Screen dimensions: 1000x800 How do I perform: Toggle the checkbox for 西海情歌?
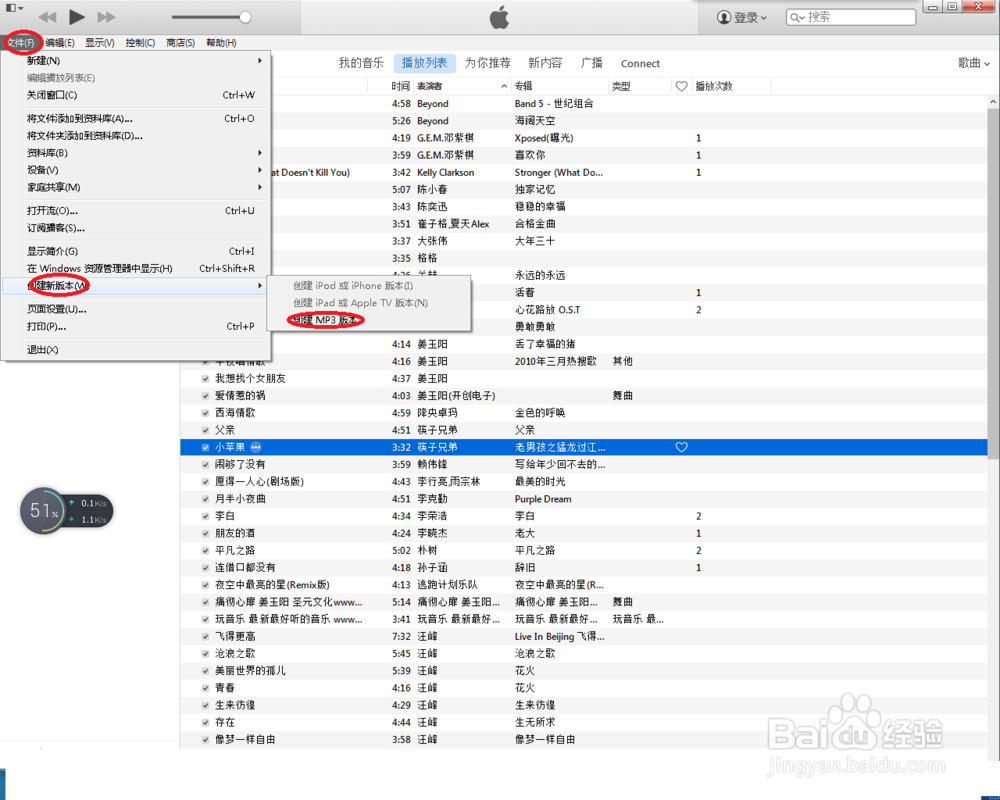(x=205, y=413)
